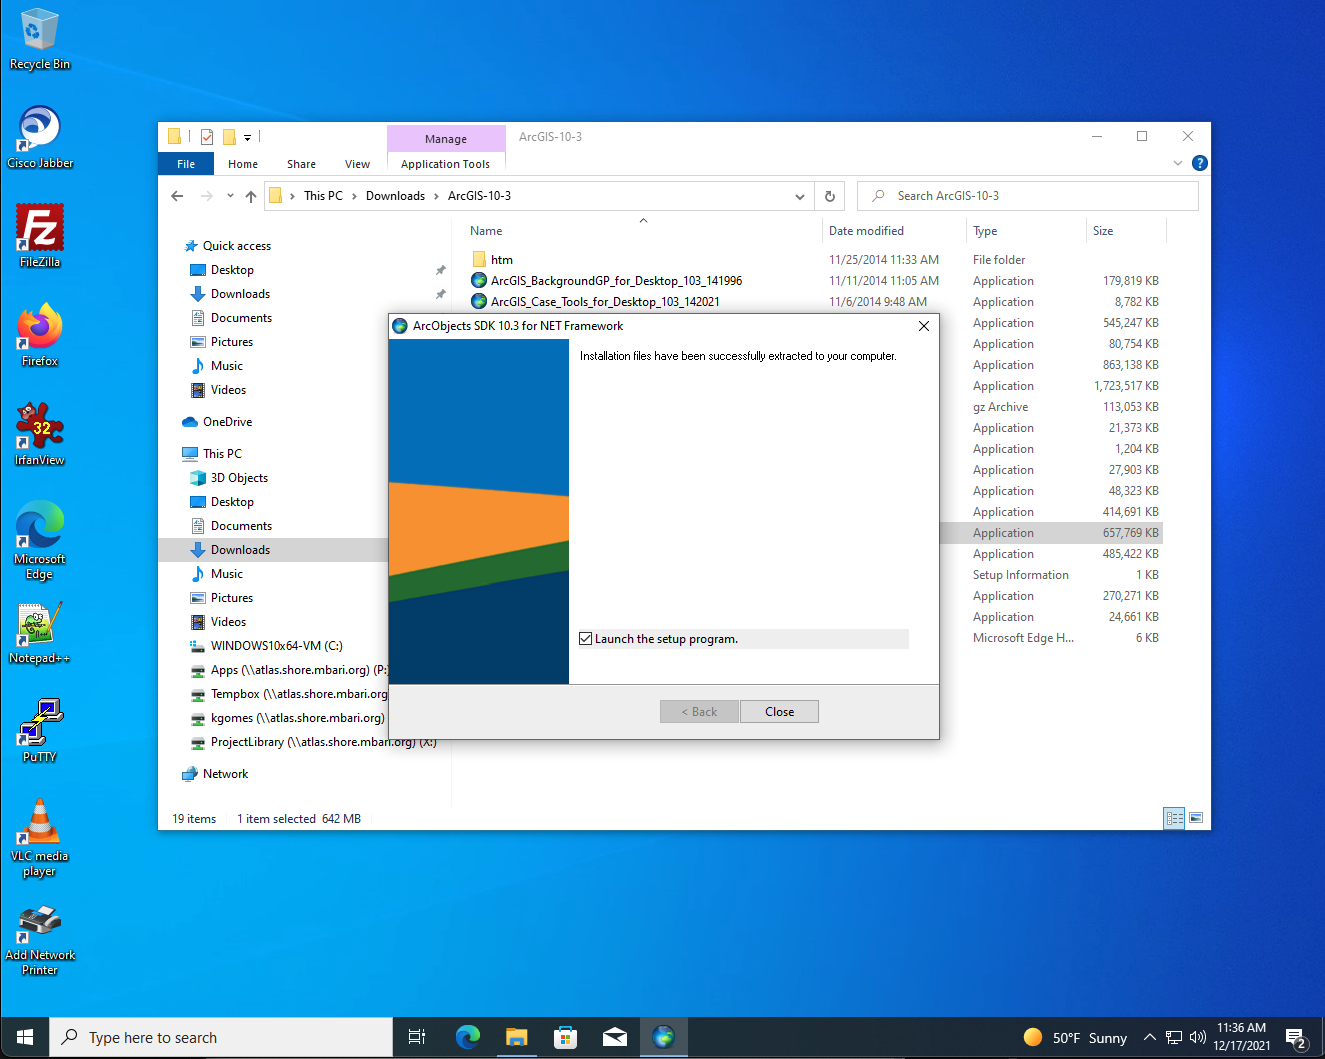Open the Recycle Bin desktop icon
Screen dimensions: 1325x1059
(40, 40)
